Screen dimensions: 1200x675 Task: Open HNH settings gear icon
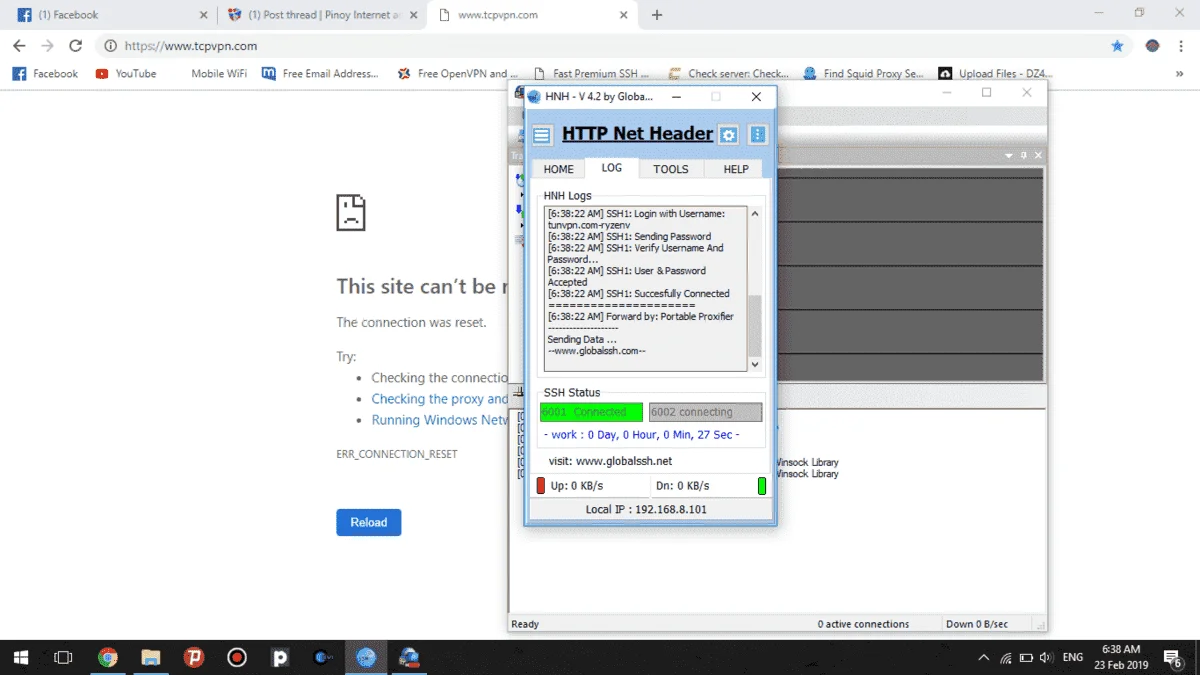pyautogui.click(x=729, y=135)
